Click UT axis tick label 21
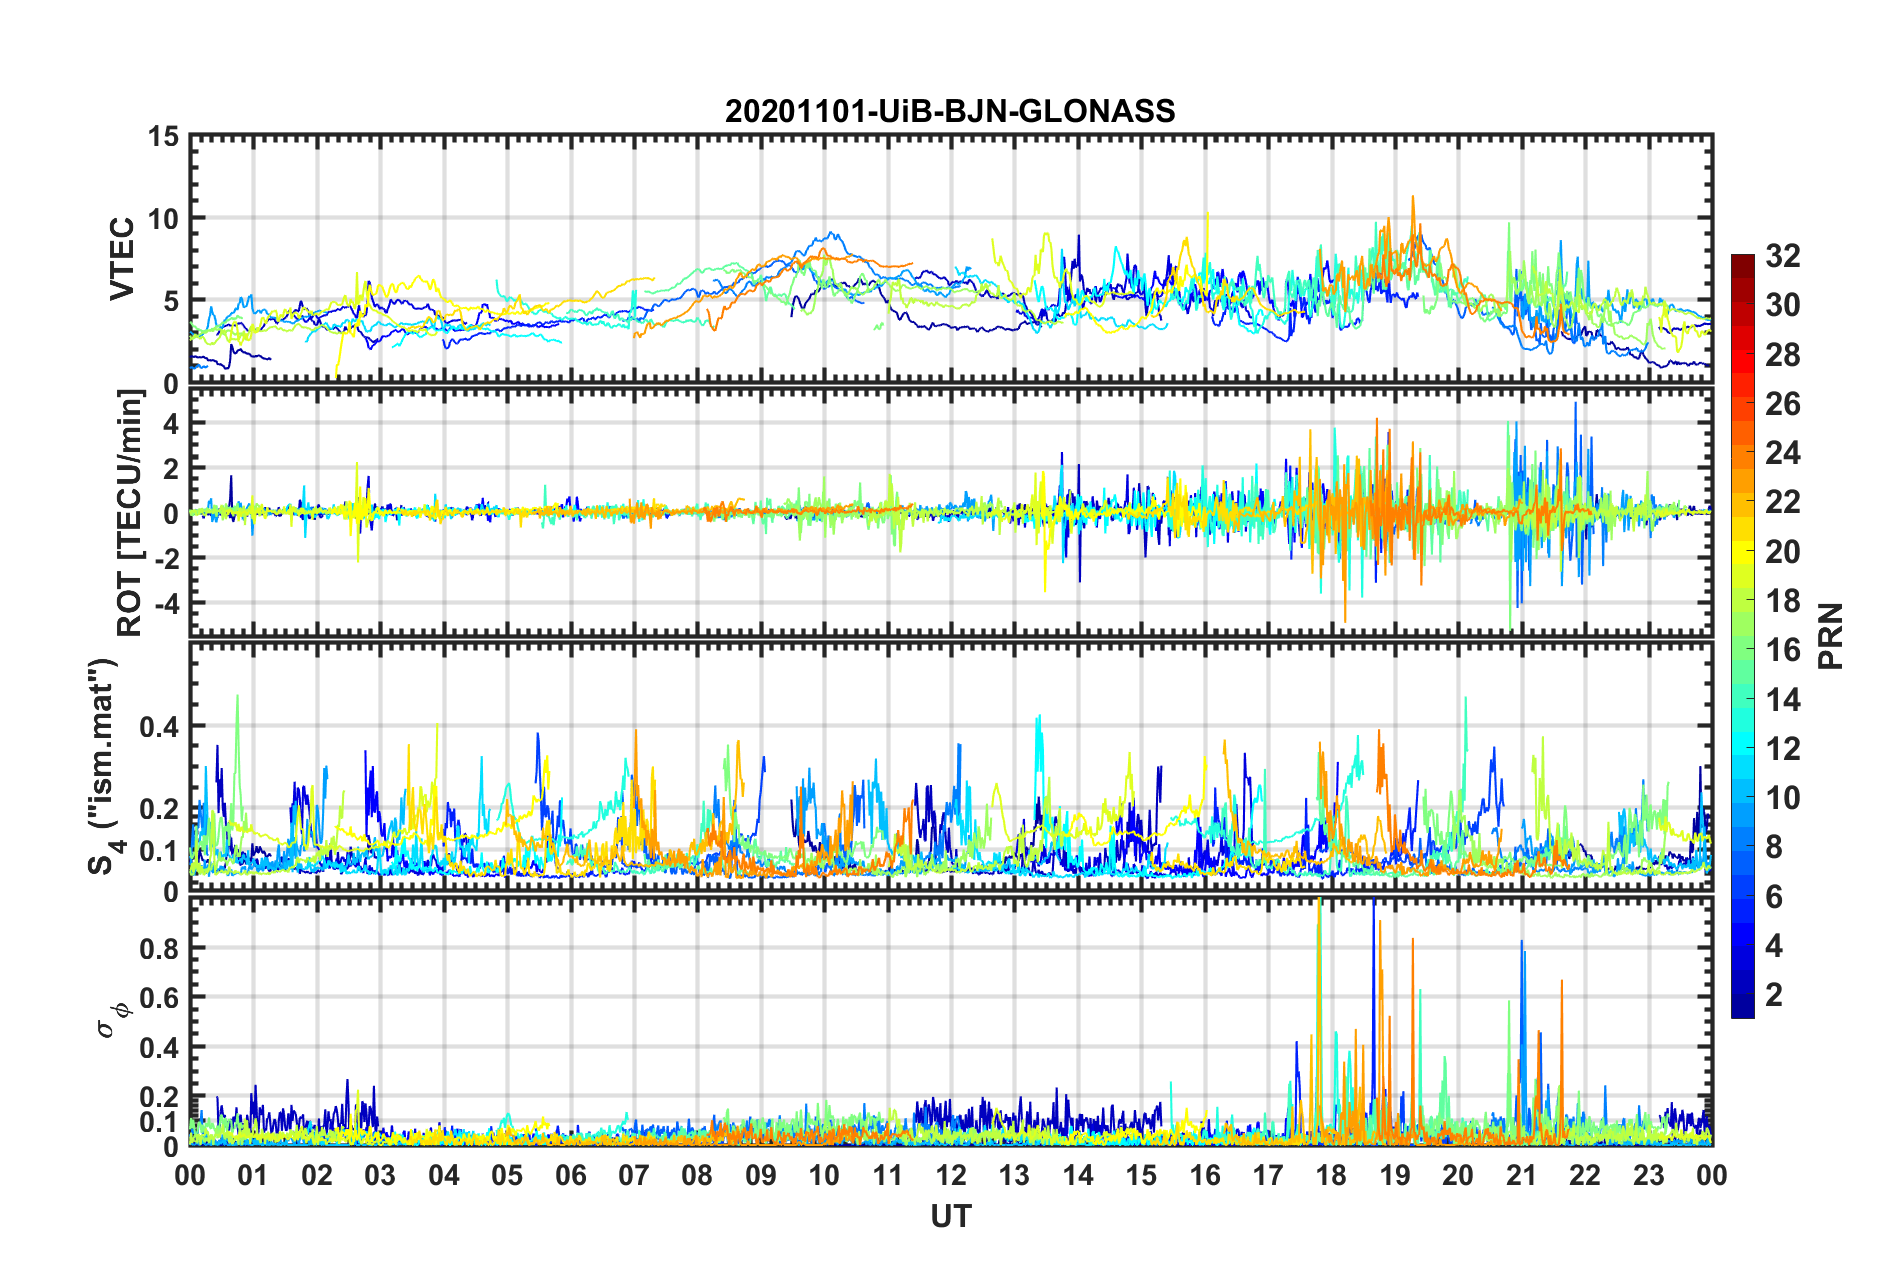The width and height of the screenshot is (1902, 1272). click(1522, 1175)
